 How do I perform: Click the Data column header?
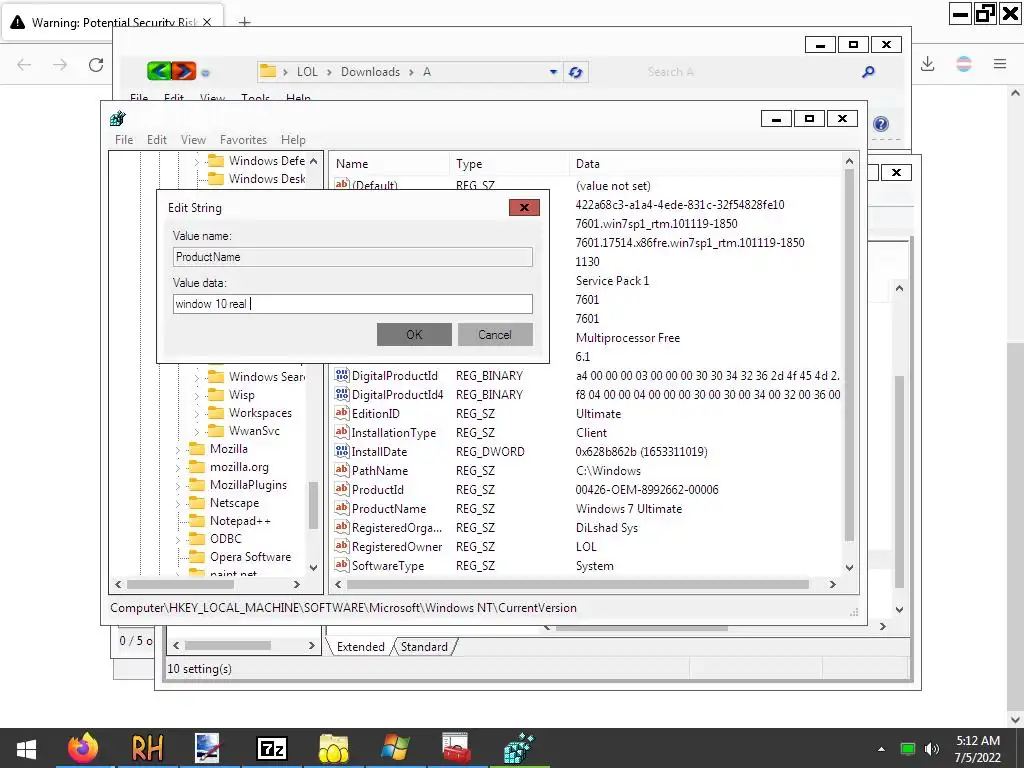click(x=705, y=164)
